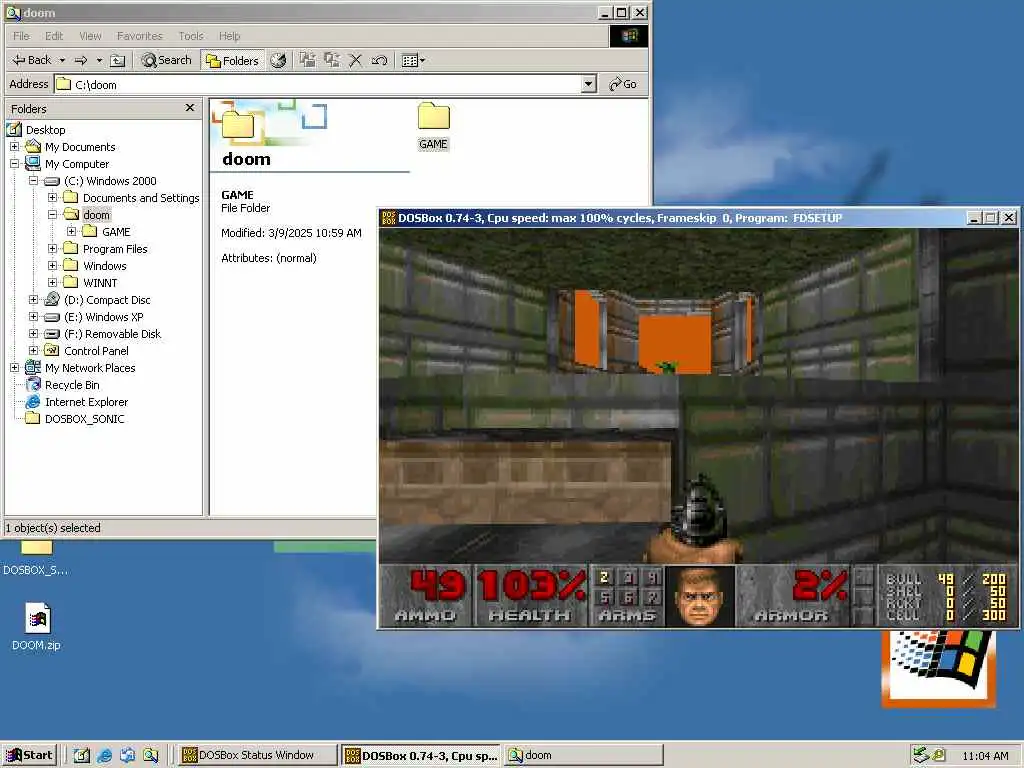The image size is (1024, 768).
Task: Select Control Panel in tree
Action: [x=96, y=351]
